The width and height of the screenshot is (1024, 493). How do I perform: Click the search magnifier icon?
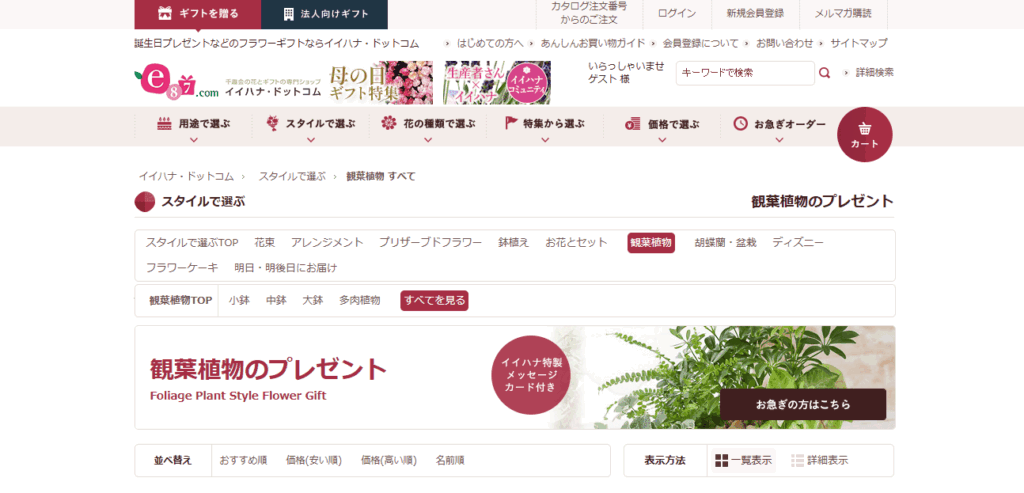[x=825, y=73]
